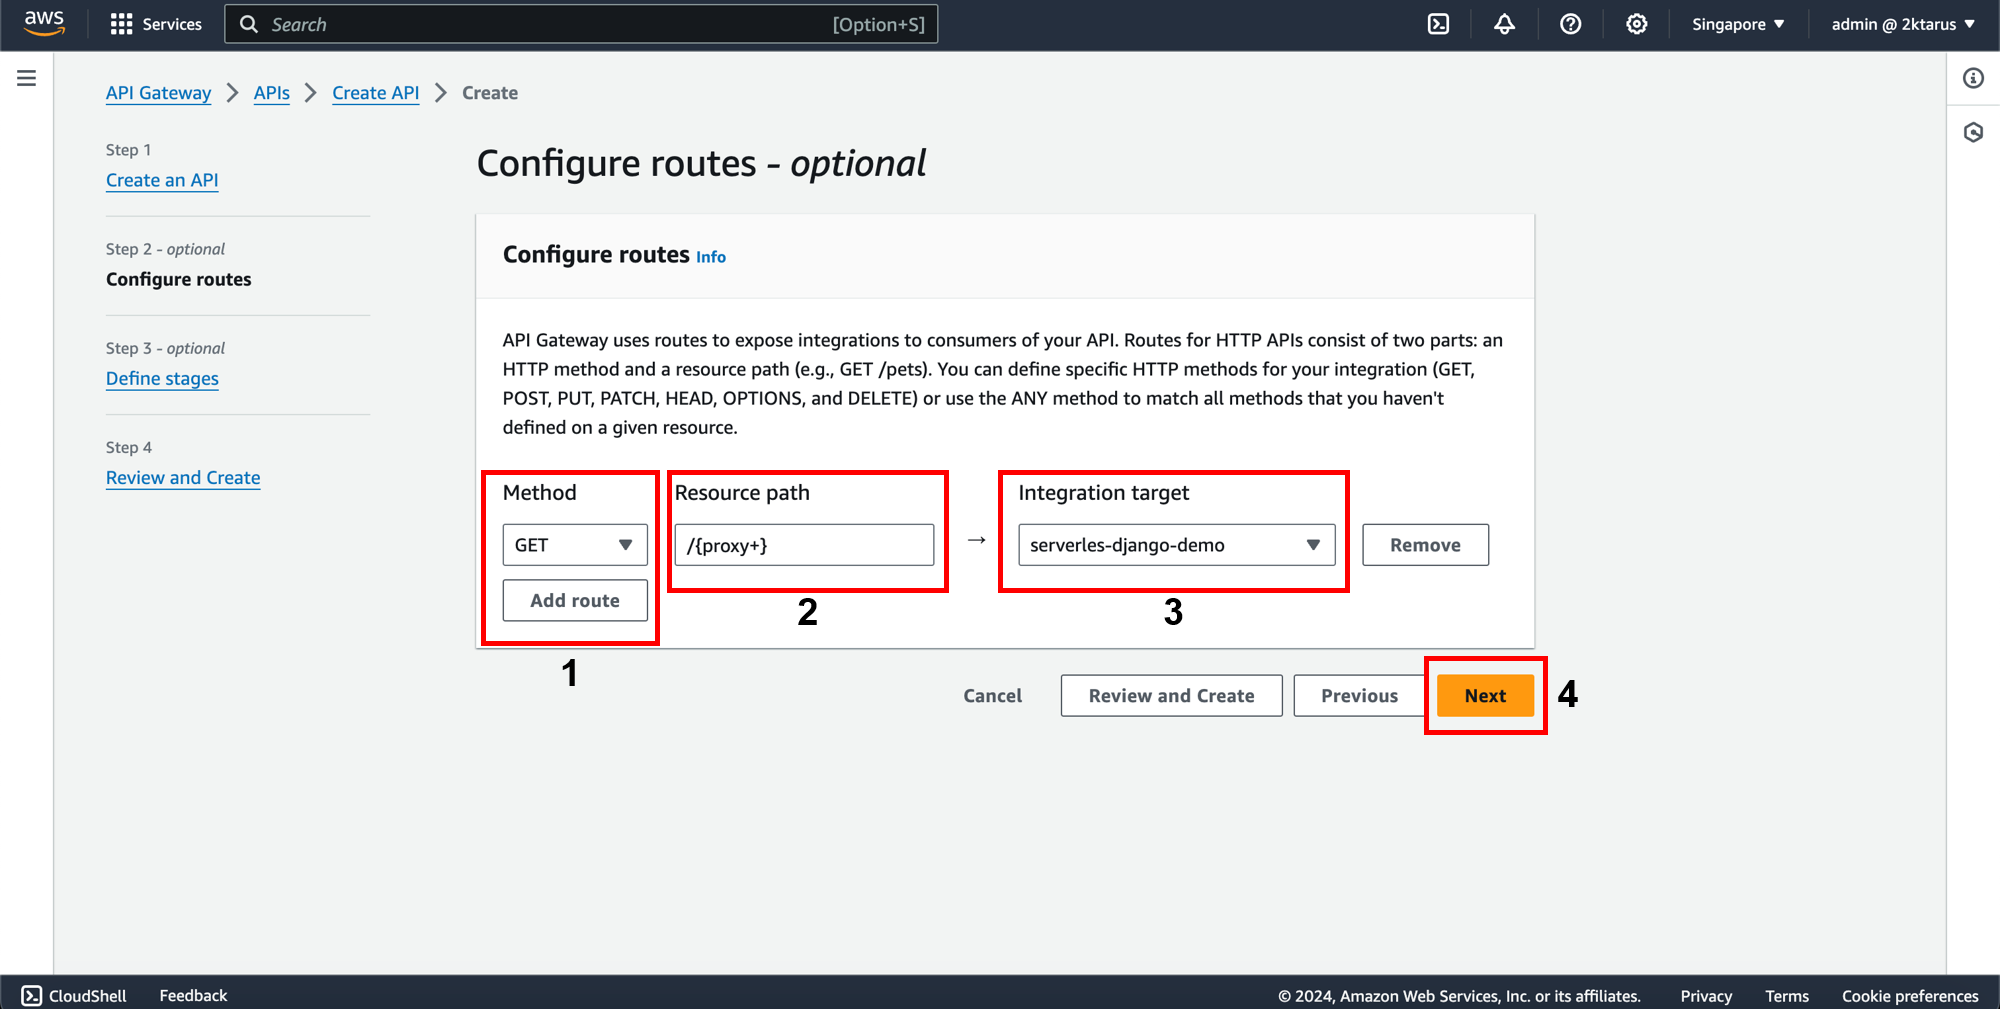Focus the top Search box
The width and height of the screenshot is (2000, 1009).
(581, 24)
